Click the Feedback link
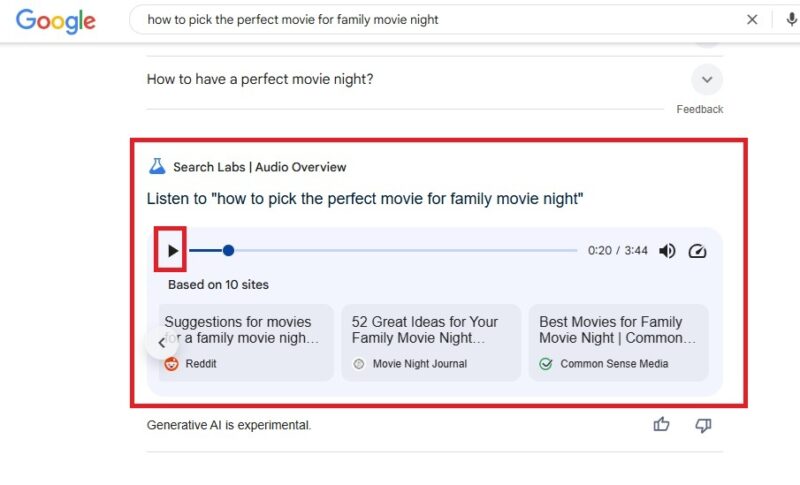 (699, 109)
